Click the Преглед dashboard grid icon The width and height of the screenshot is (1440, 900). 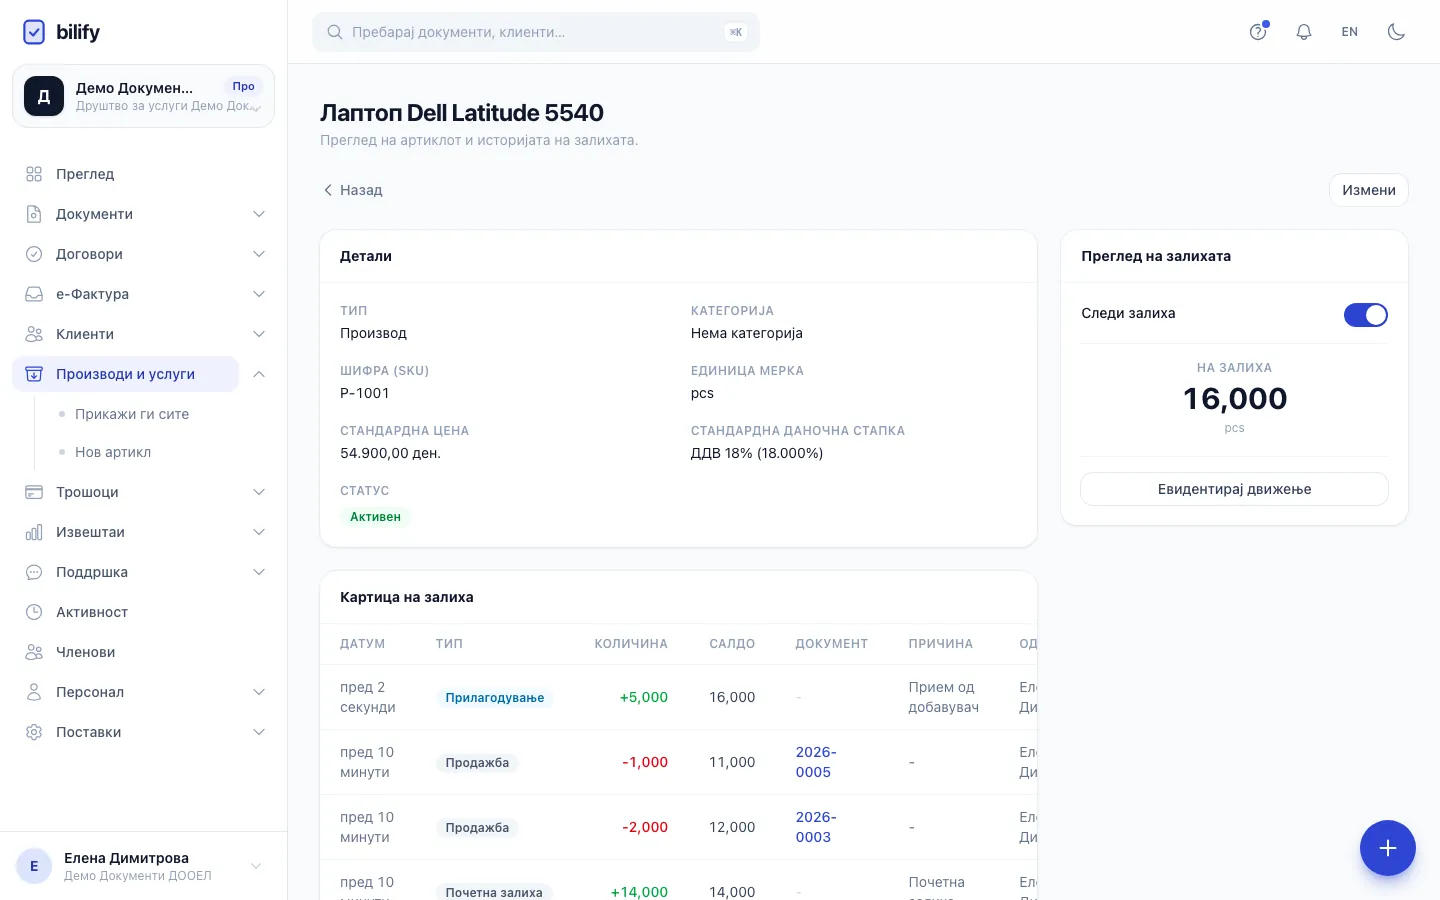tap(34, 174)
